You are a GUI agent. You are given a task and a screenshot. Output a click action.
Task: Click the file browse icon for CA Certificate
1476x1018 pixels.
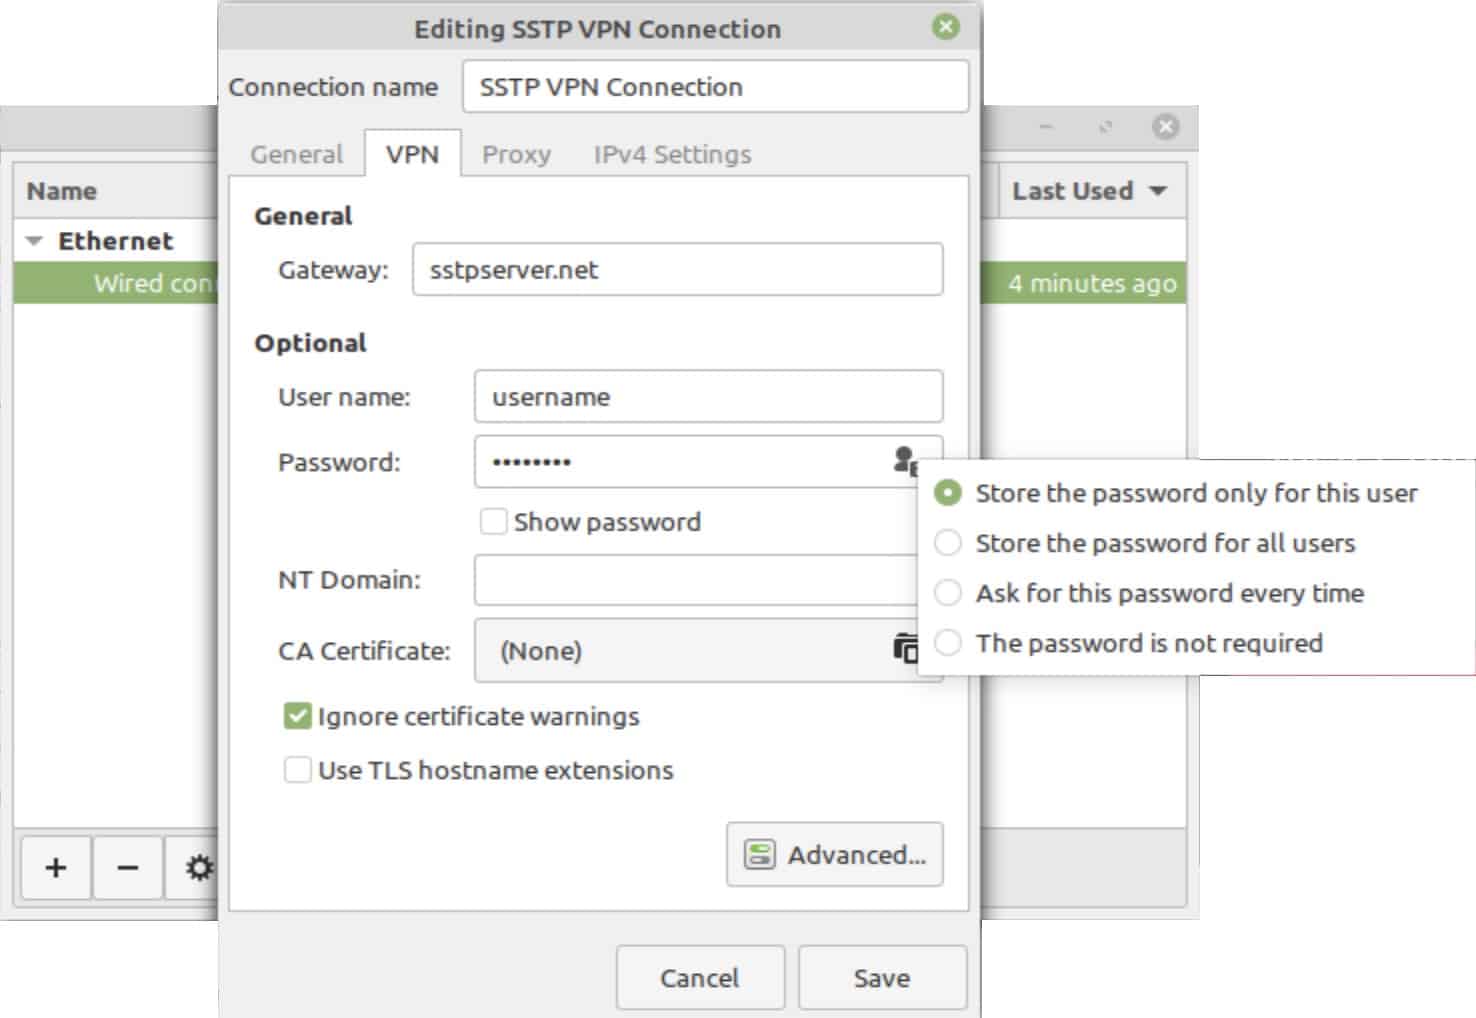pyautogui.click(x=905, y=649)
